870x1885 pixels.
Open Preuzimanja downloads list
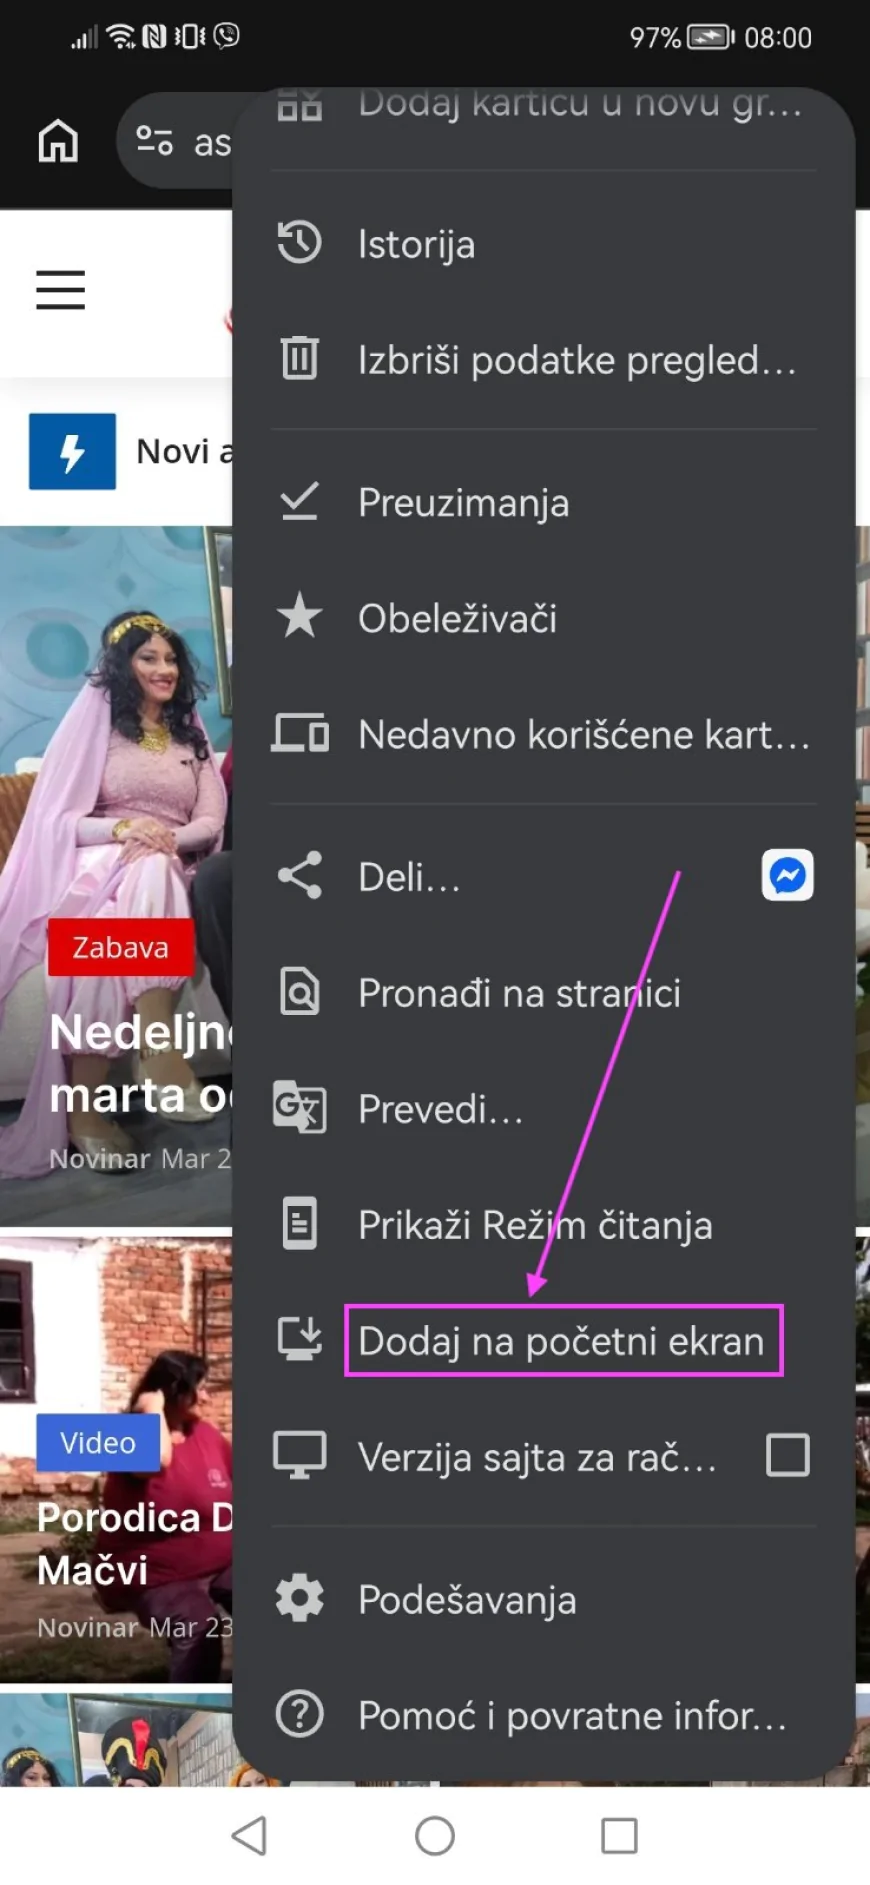pyautogui.click(x=463, y=502)
